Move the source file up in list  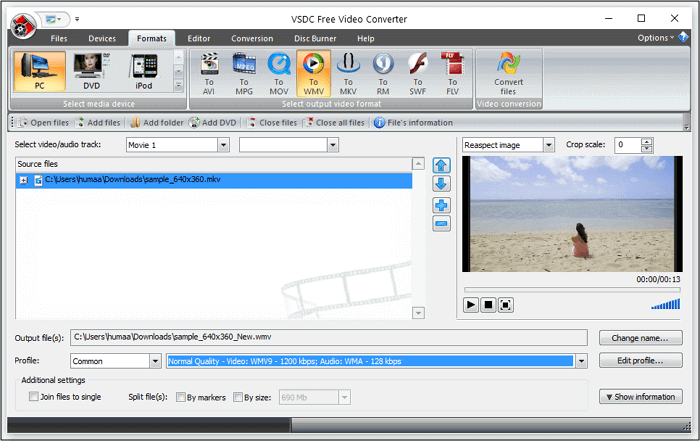(x=441, y=166)
